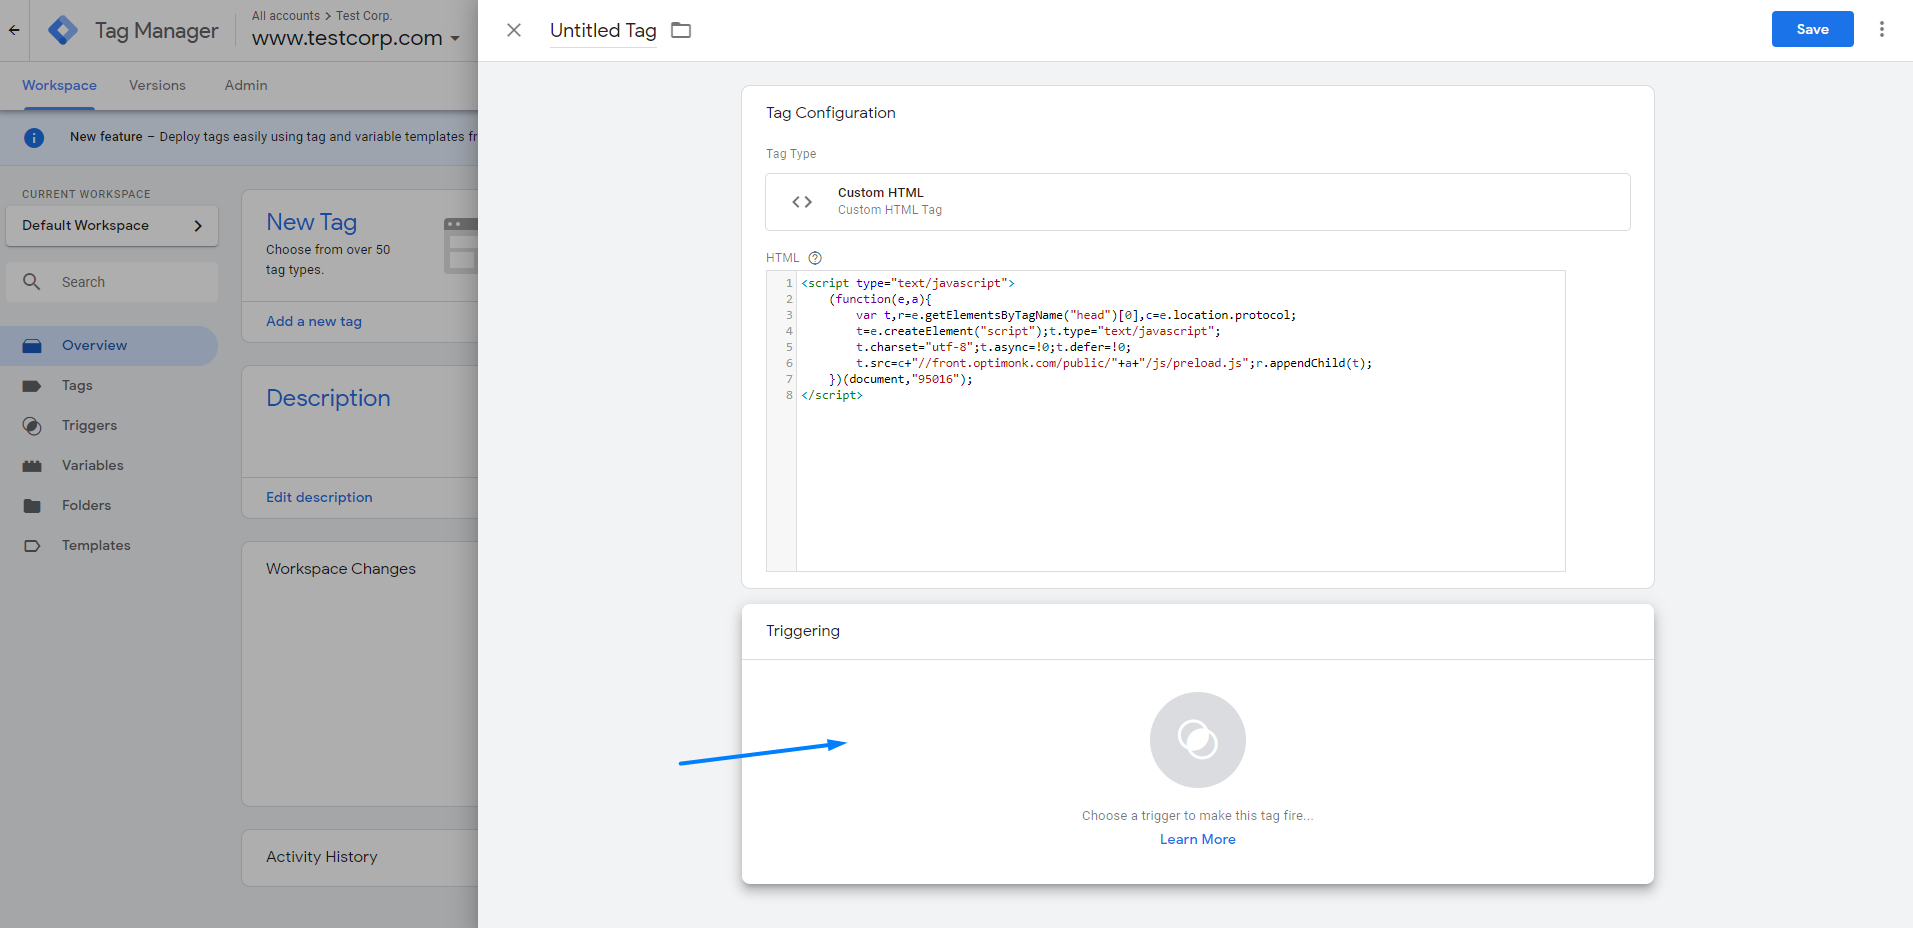Click the Test Corp. breadcrumb
Image resolution: width=1913 pixels, height=928 pixels.
(x=364, y=15)
